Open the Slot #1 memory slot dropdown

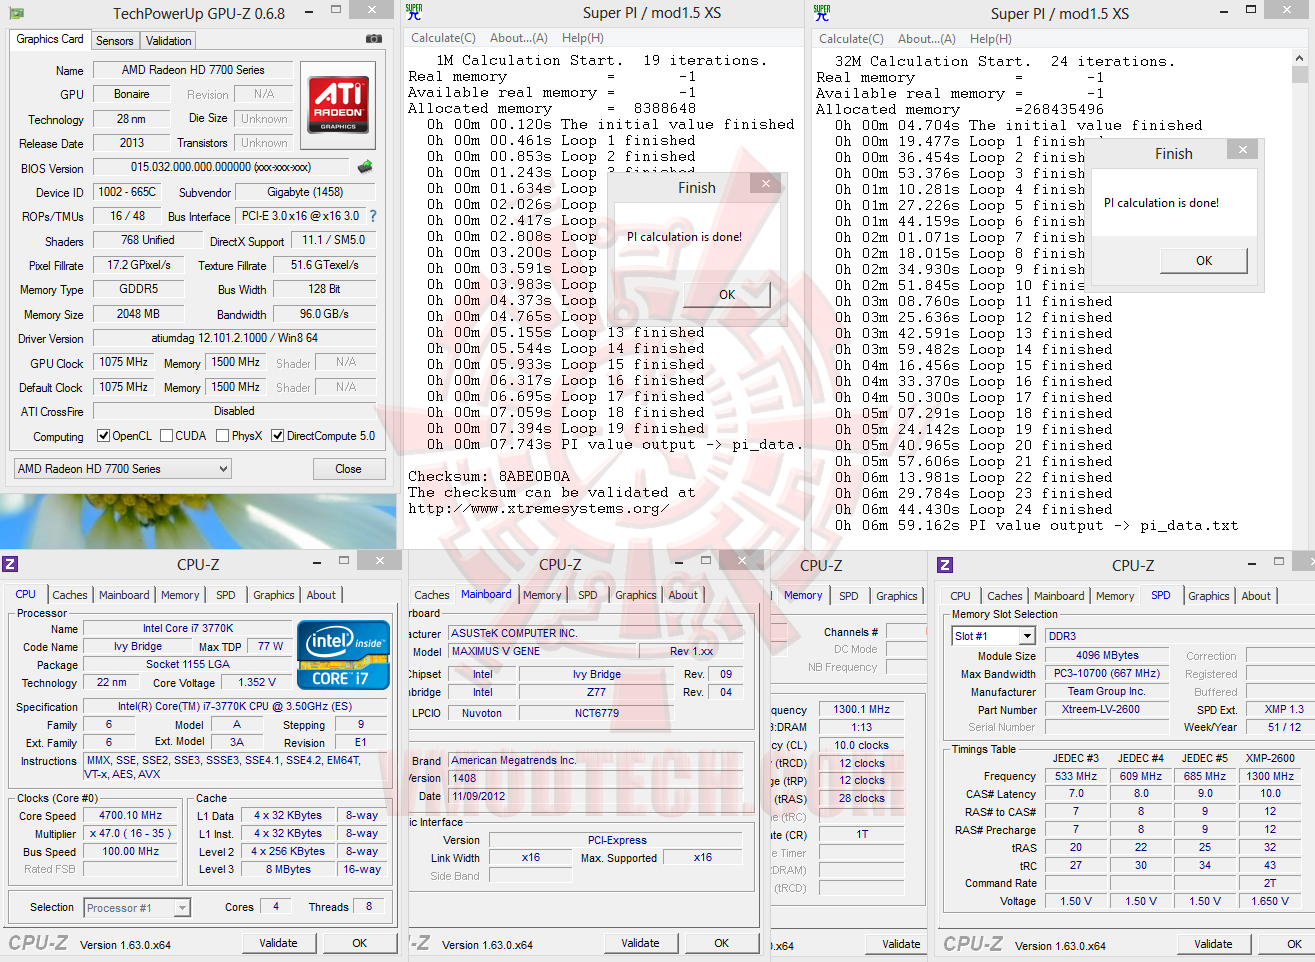(x=1025, y=635)
